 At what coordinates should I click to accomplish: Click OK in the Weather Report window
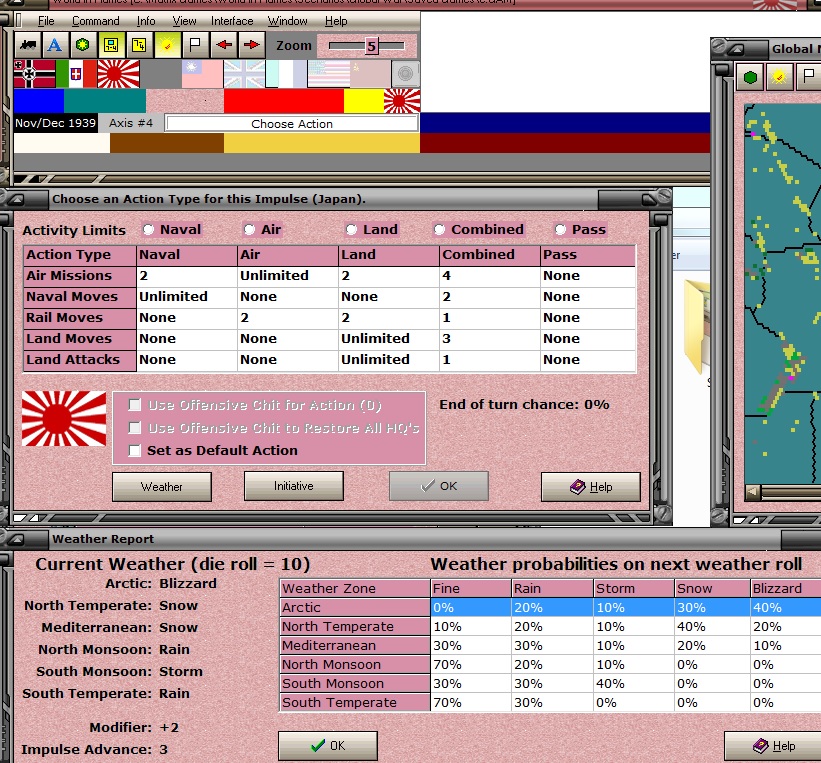click(328, 745)
